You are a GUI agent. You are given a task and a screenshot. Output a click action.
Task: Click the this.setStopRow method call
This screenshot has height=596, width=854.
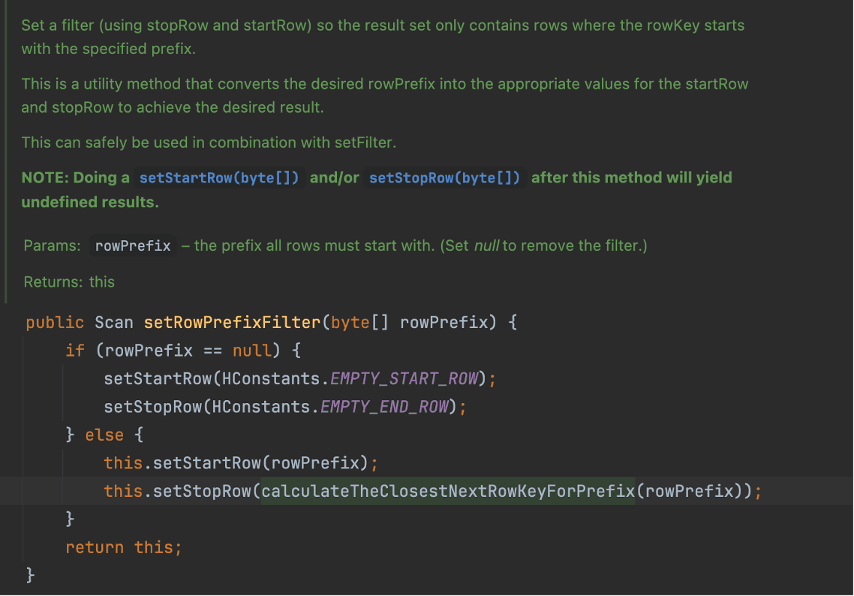pyautogui.click(x=178, y=491)
